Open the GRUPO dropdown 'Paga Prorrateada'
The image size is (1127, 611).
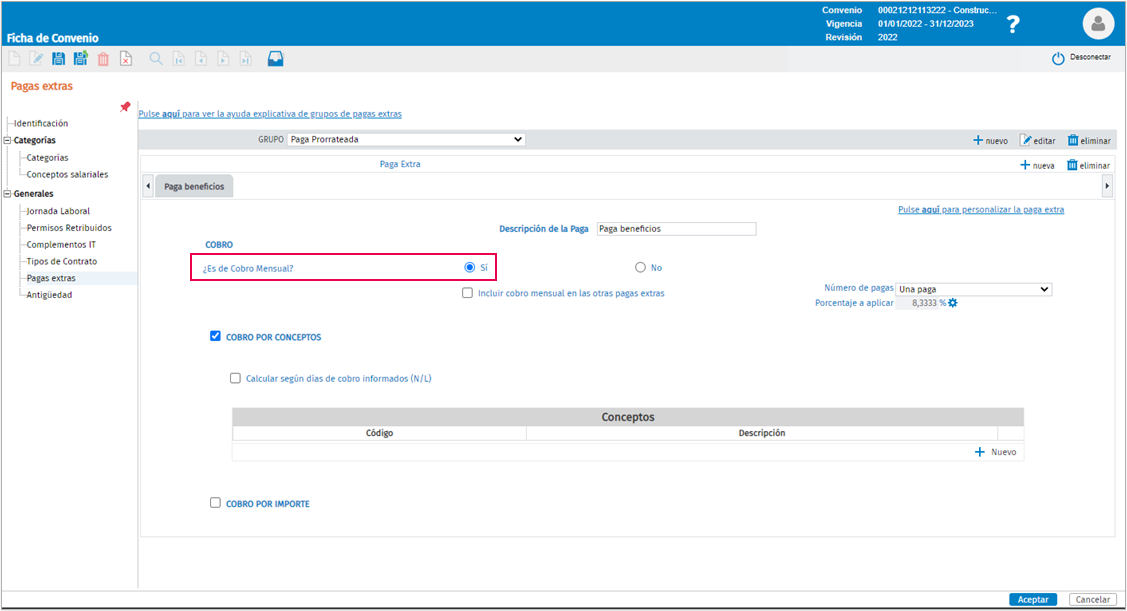coord(406,139)
